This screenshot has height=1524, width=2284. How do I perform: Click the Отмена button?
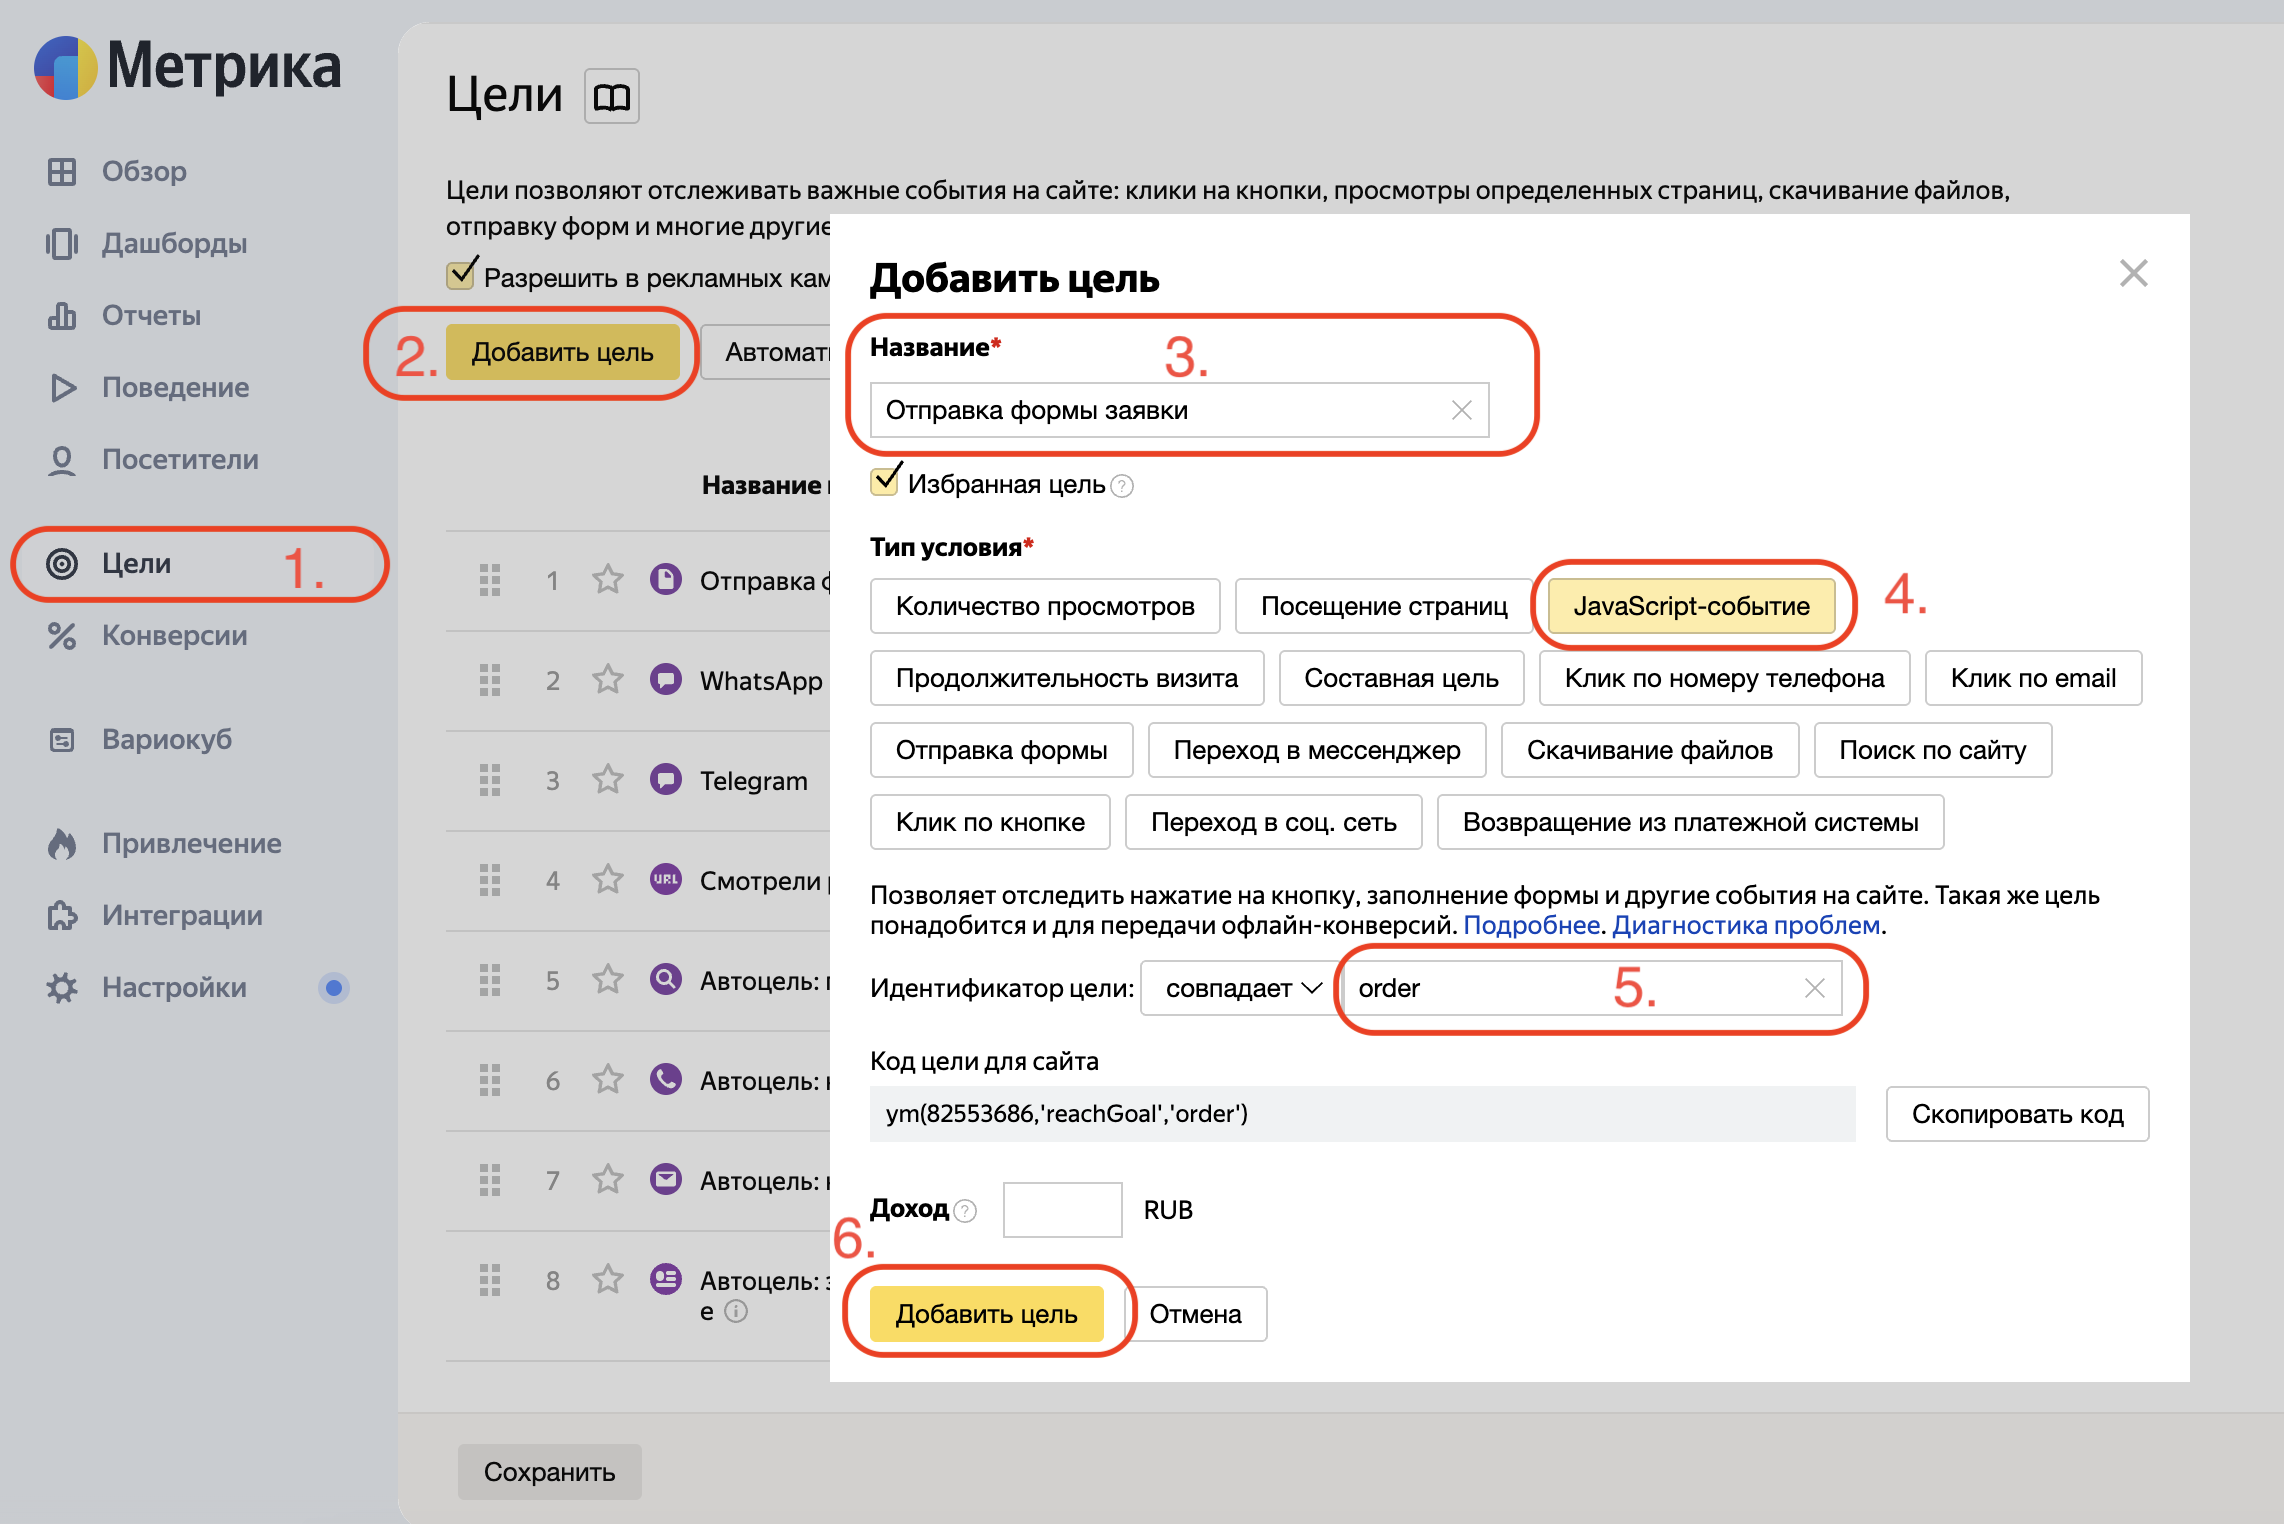(x=1195, y=1314)
